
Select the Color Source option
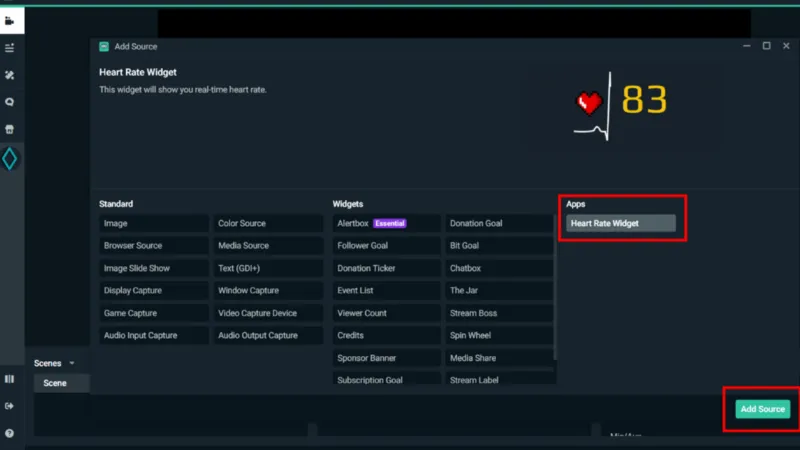pos(268,223)
